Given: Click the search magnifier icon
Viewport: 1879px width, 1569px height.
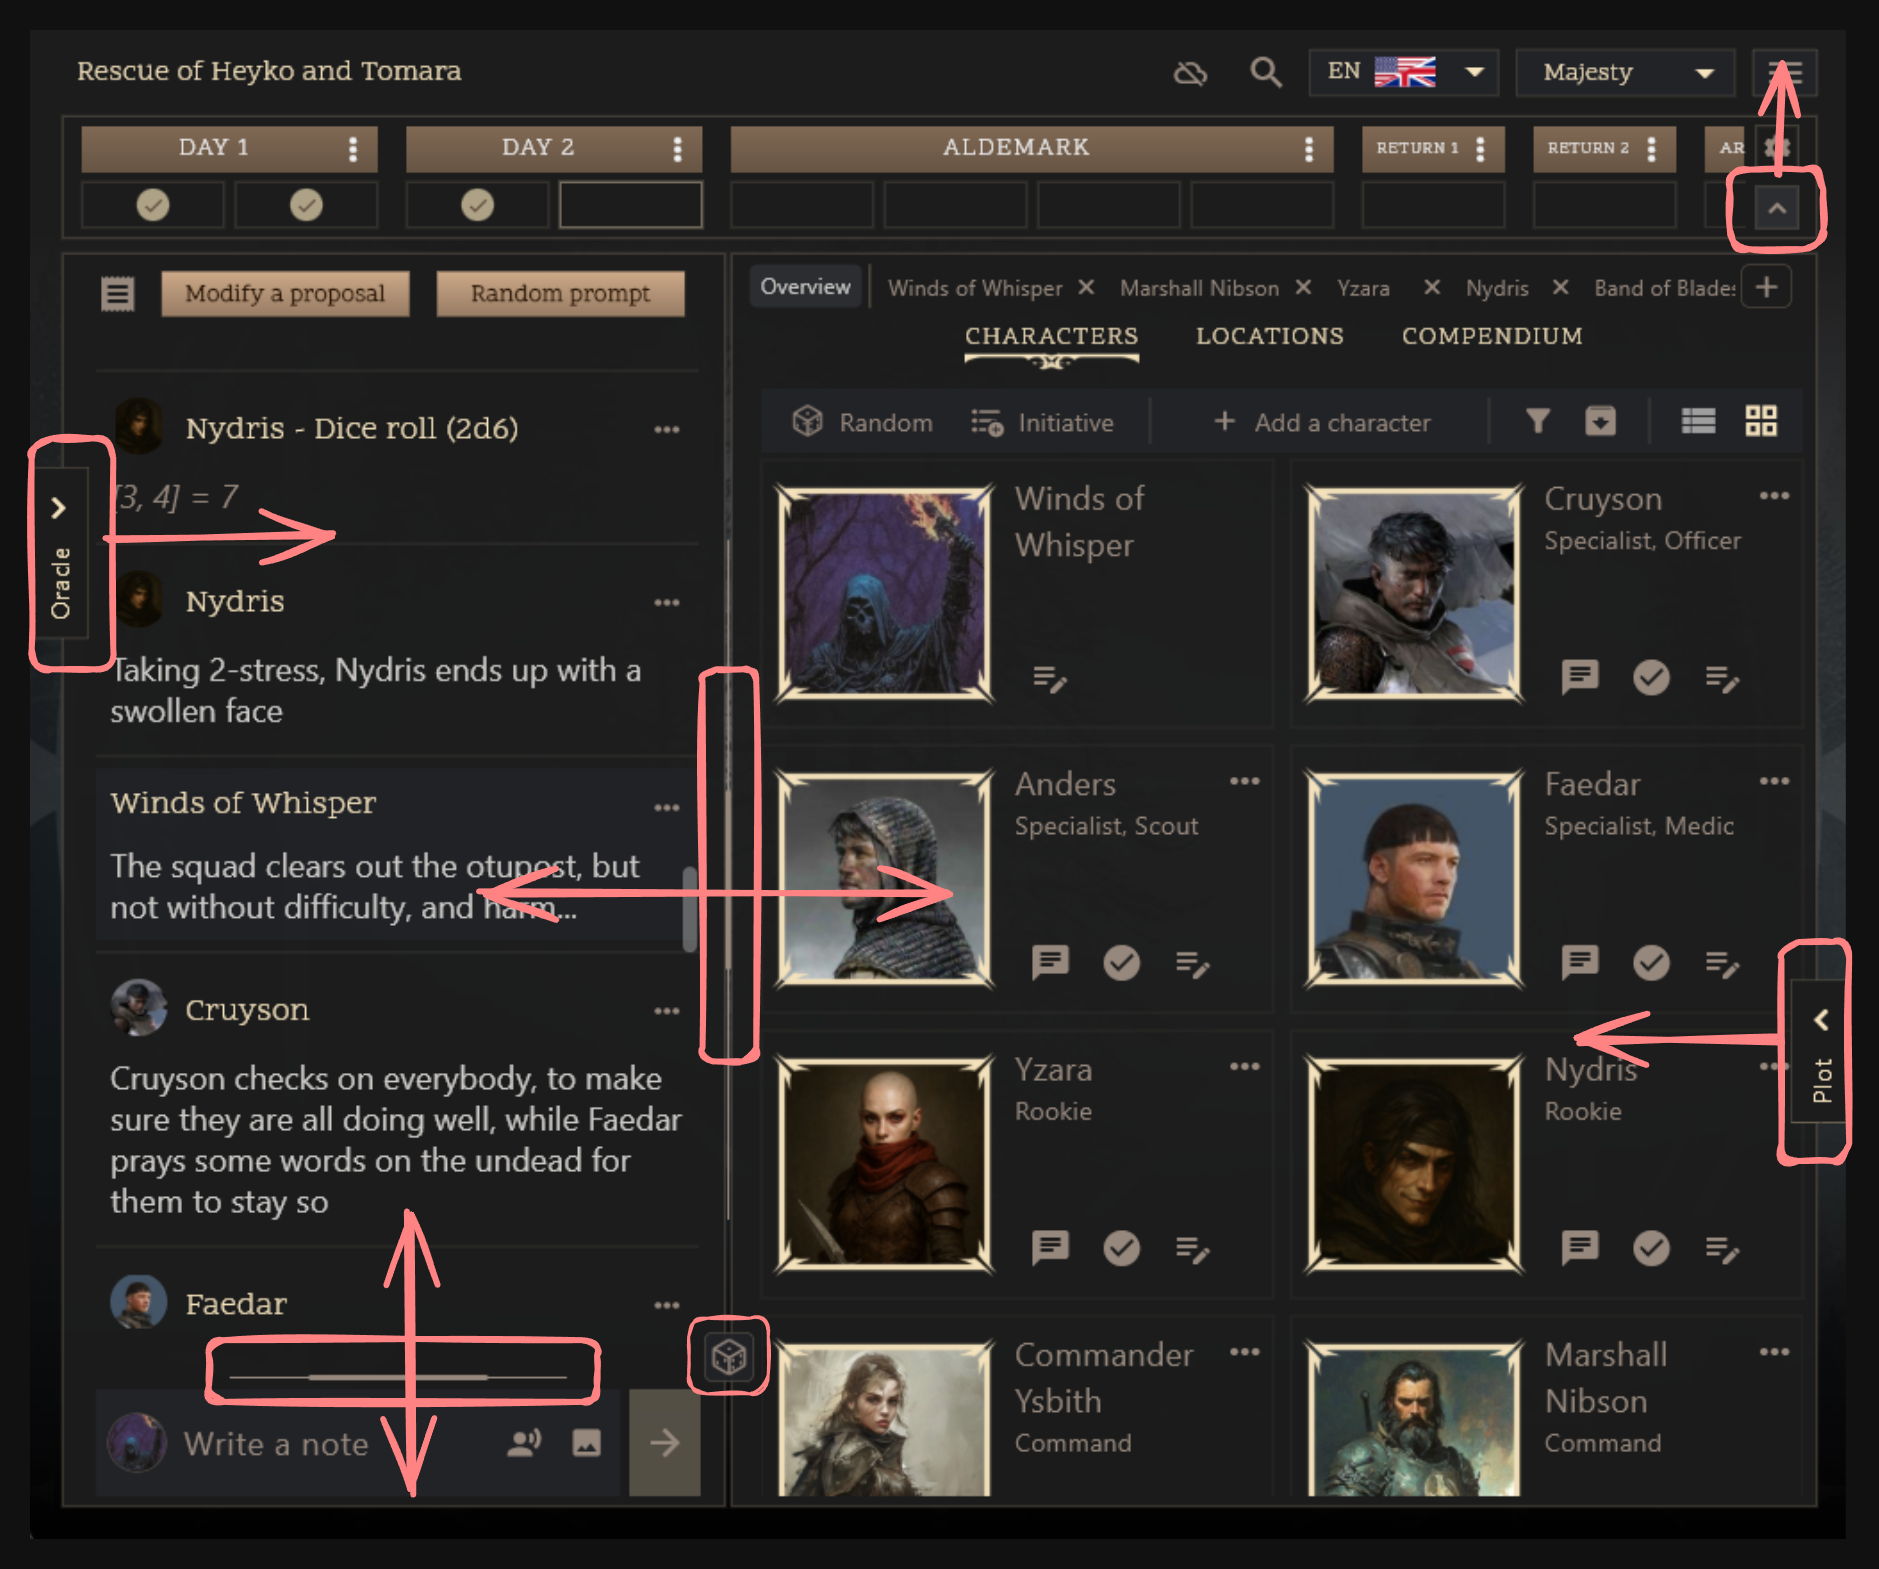Looking at the screenshot, I should [1265, 72].
